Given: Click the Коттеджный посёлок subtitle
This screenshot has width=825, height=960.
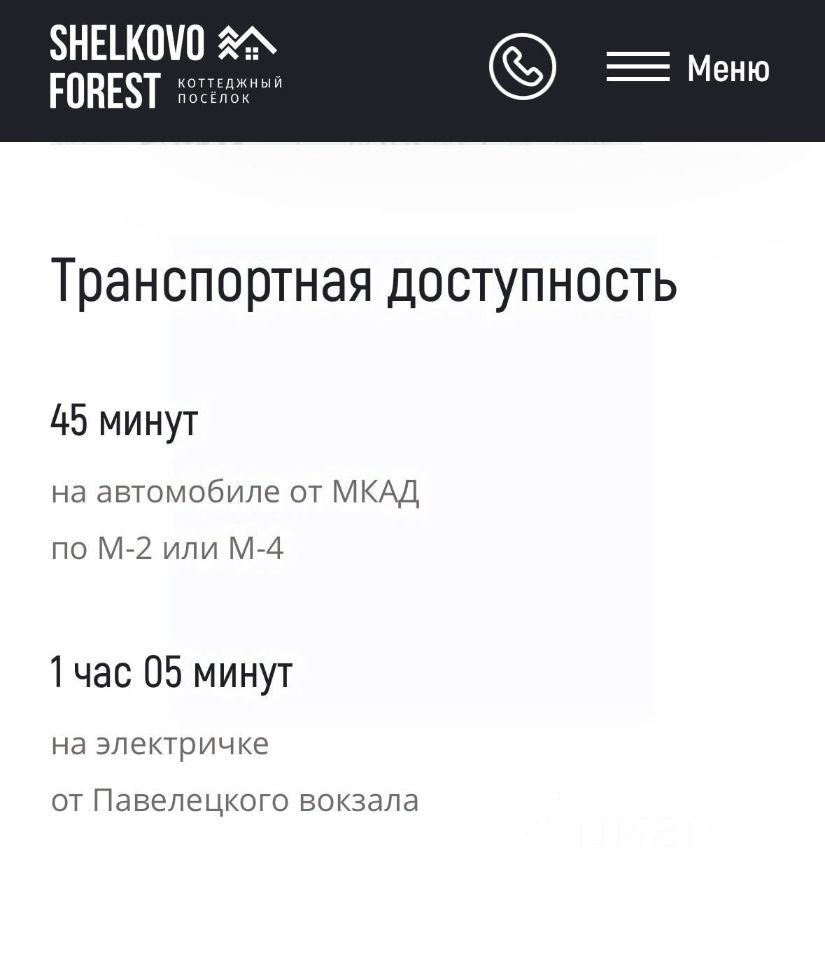Looking at the screenshot, I should (x=230, y=91).
